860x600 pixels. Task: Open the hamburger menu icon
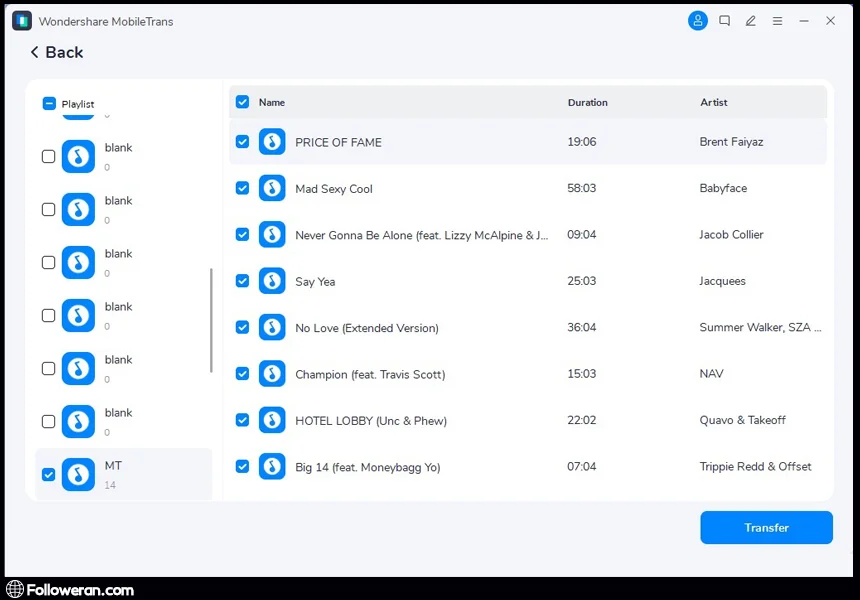tap(777, 21)
